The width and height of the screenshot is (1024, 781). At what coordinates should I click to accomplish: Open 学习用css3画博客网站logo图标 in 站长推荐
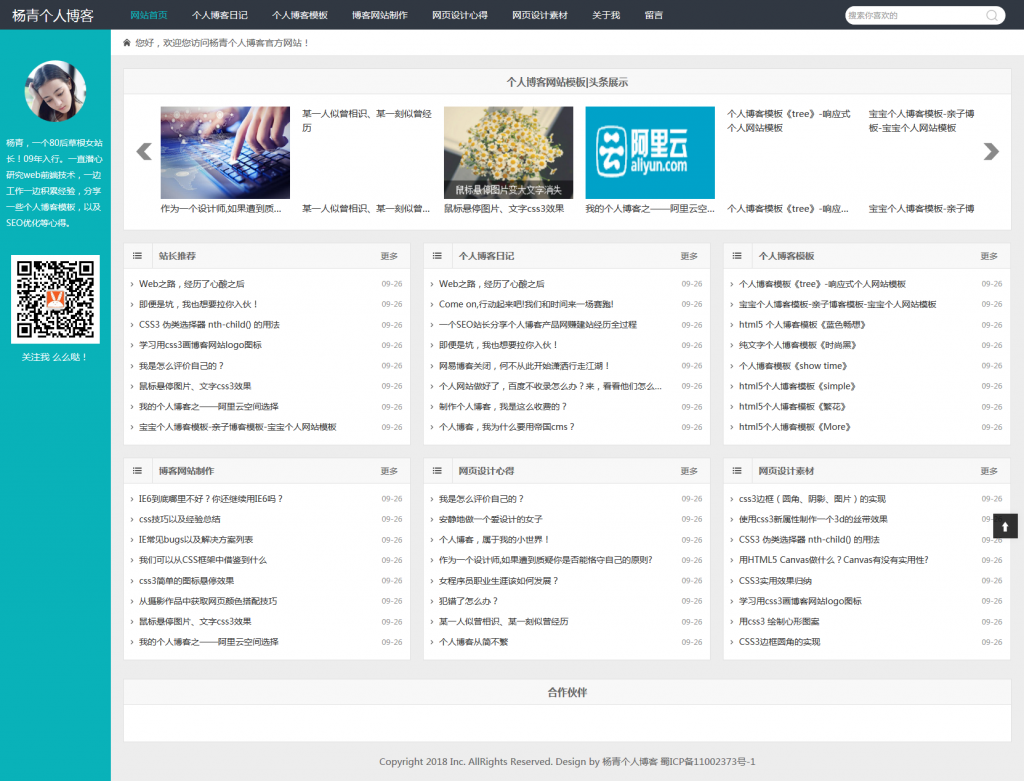point(200,345)
